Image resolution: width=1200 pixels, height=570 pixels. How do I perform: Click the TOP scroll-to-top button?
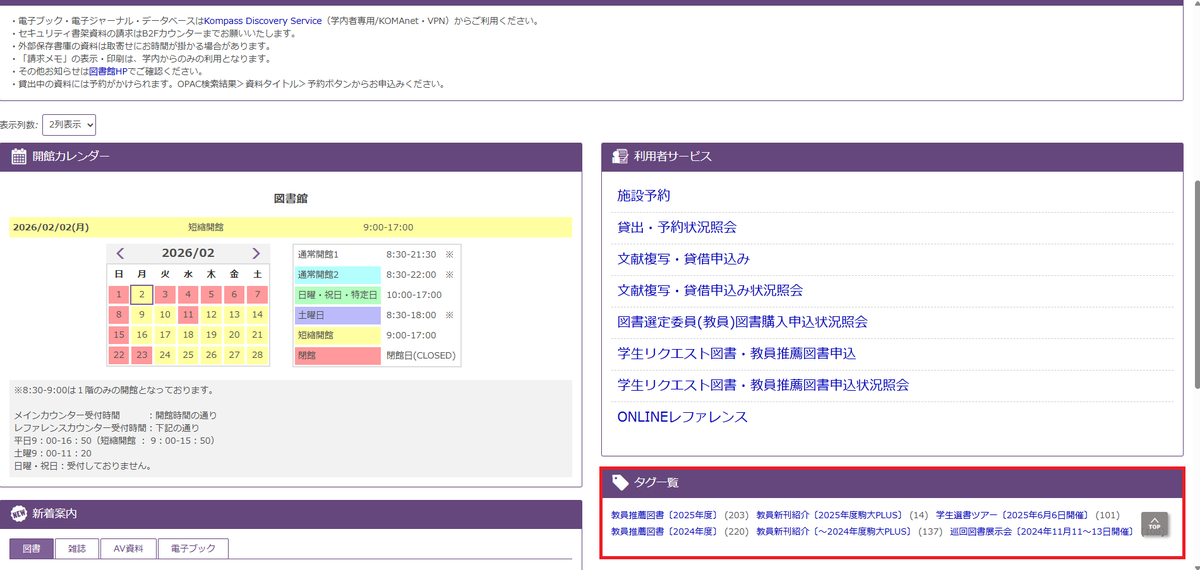click(x=1154, y=525)
